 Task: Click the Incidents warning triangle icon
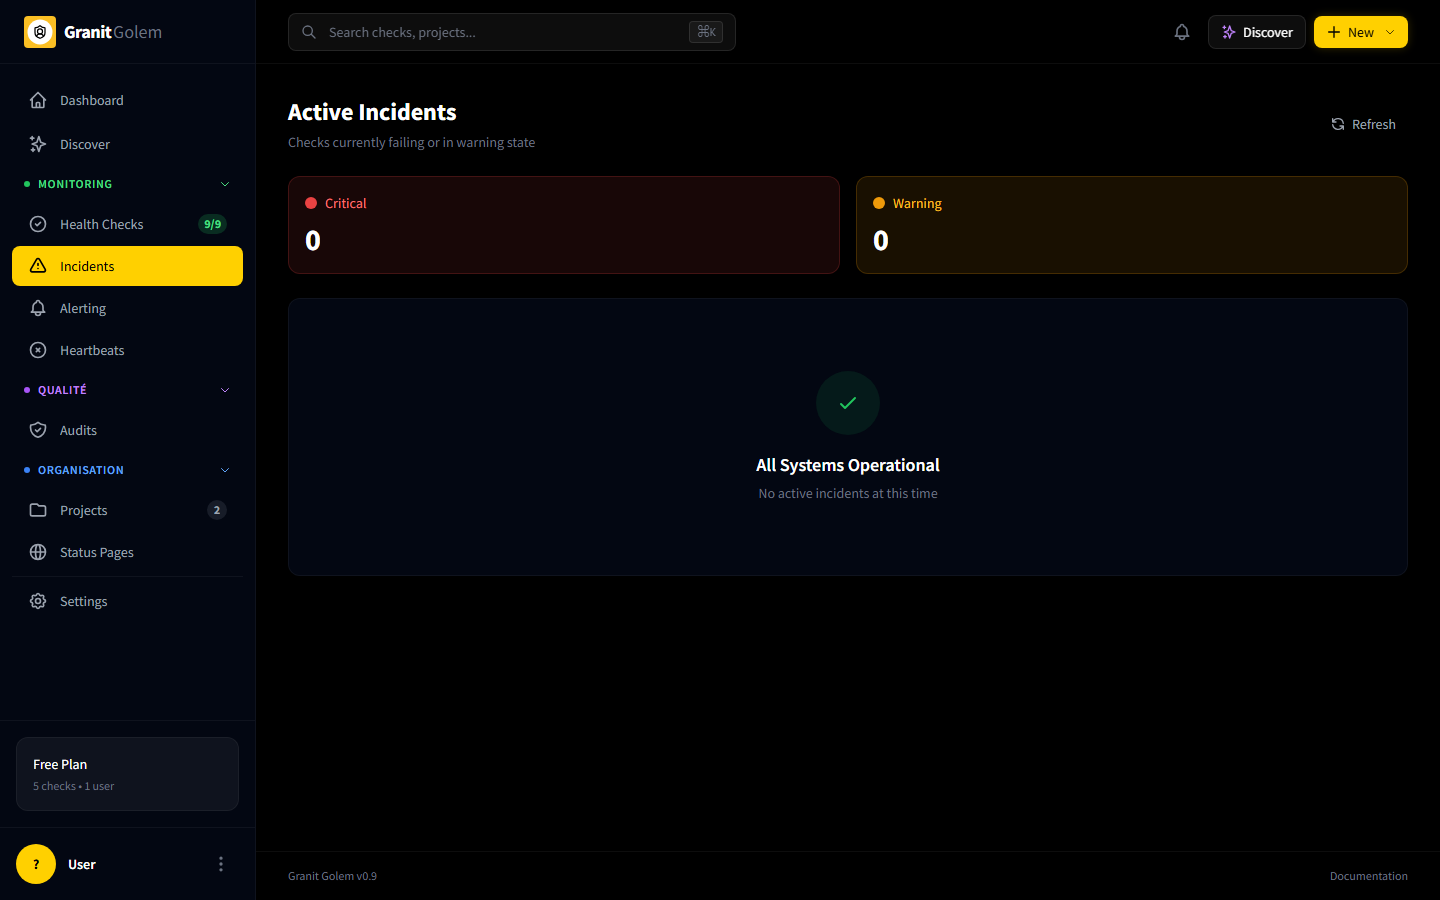tap(38, 266)
